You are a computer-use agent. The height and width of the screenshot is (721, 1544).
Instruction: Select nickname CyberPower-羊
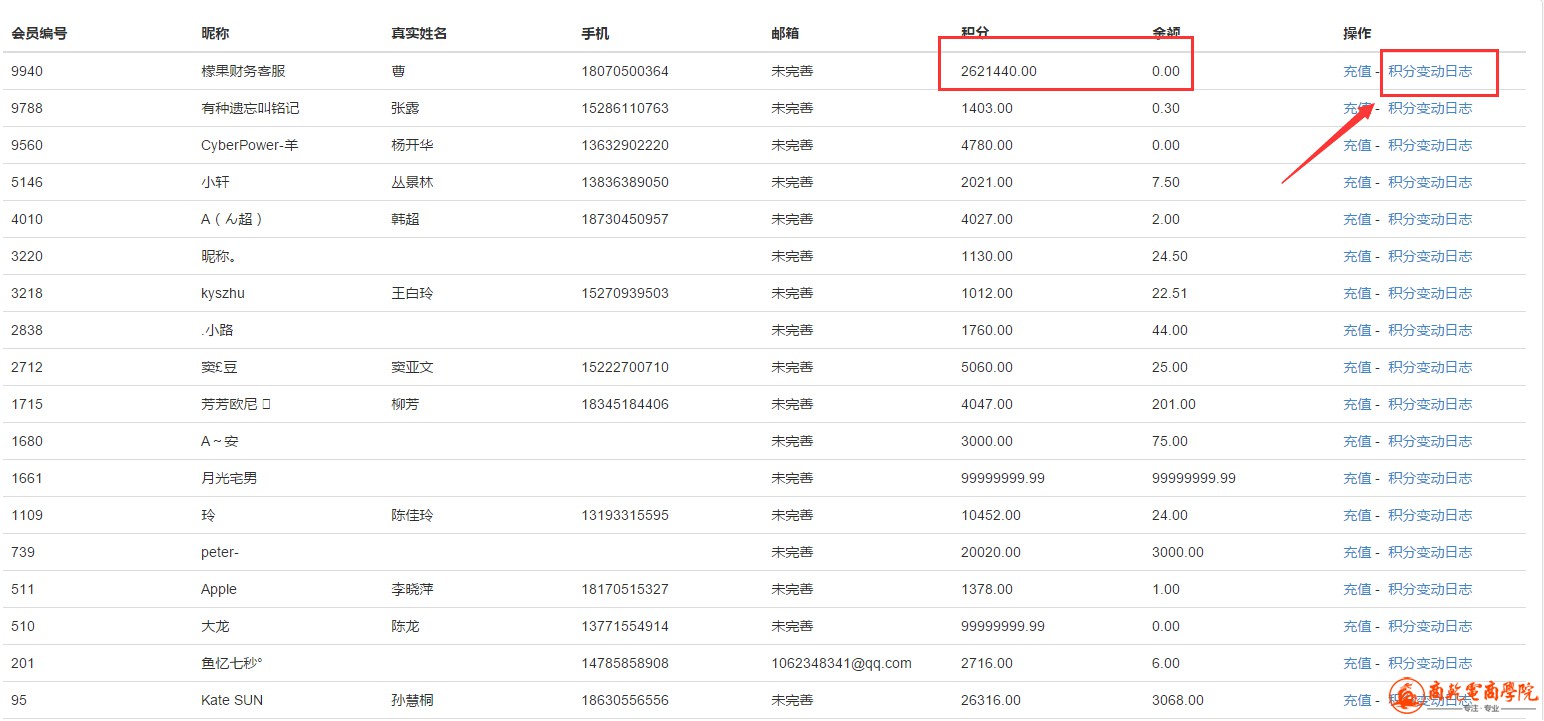tap(249, 145)
